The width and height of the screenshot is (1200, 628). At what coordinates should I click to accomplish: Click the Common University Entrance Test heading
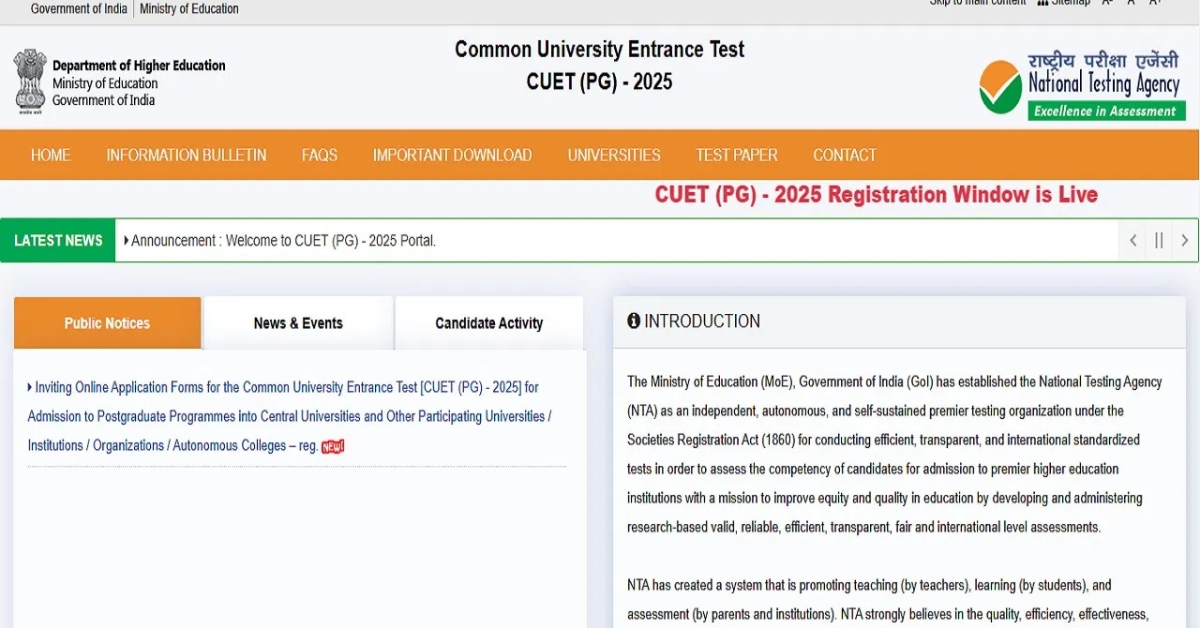pos(600,50)
